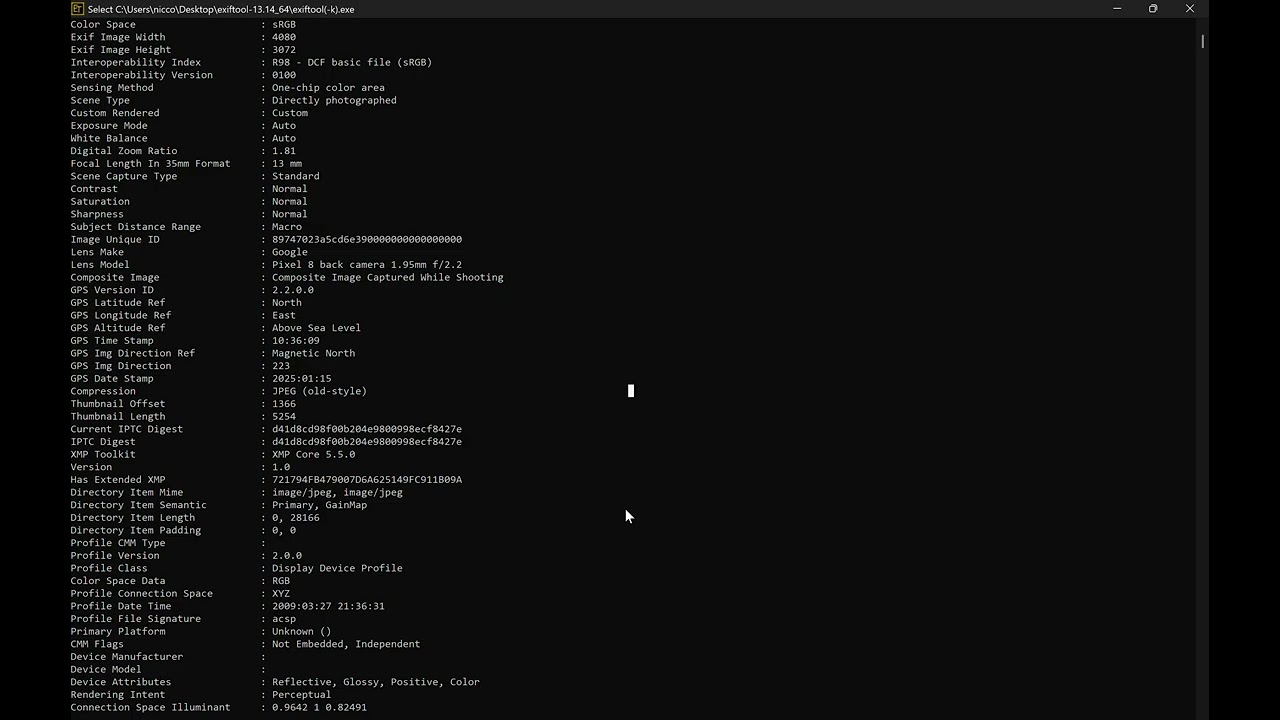Click 'Pixel 8 back camera 1.95mm f/2.2'
This screenshot has height=720, width=1280.
click(367, 265)
